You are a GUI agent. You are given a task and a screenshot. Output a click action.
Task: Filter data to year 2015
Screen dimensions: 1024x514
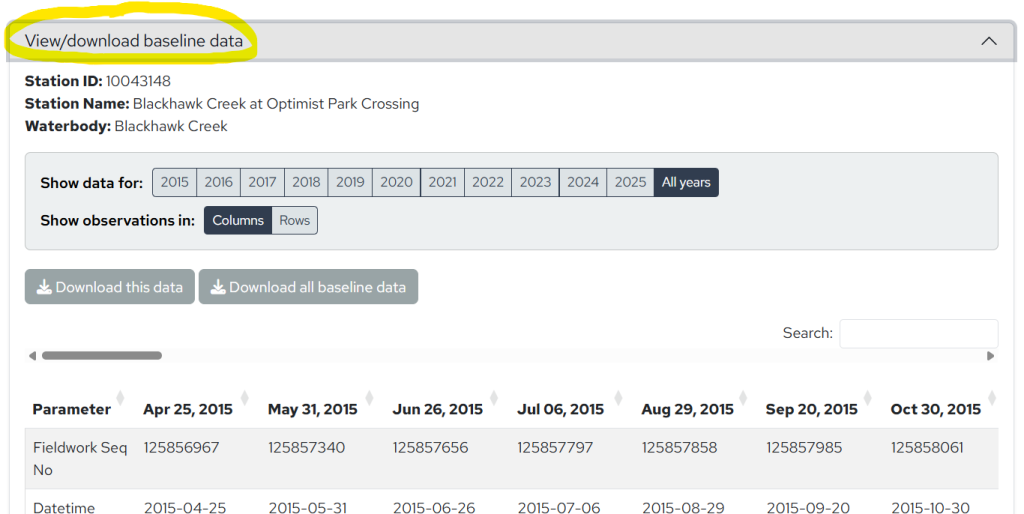(174, 182)
